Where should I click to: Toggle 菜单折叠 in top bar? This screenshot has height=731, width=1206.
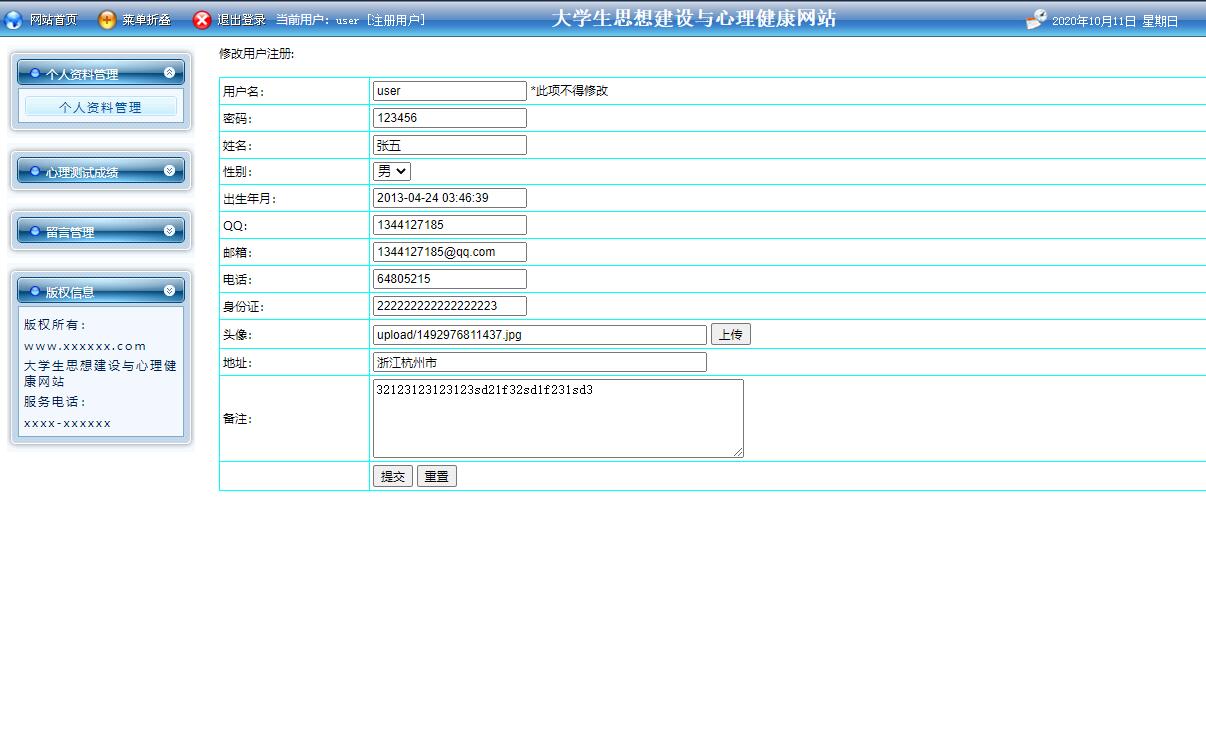(x=147, y=20)
